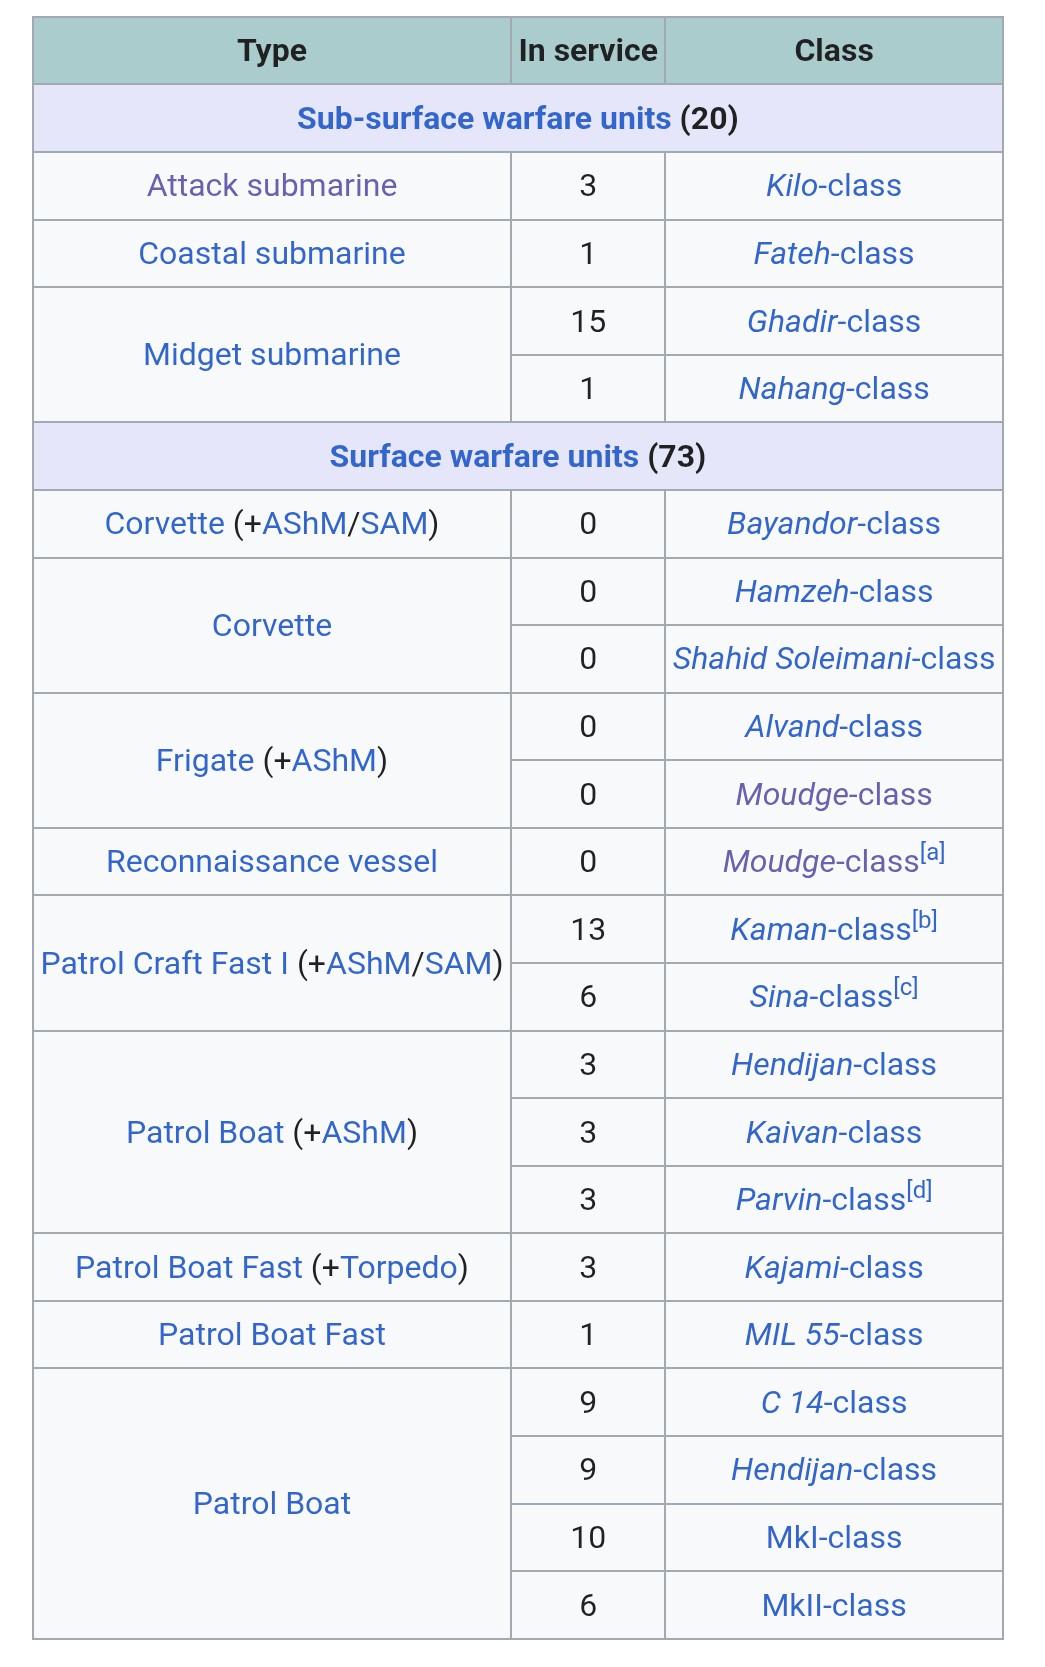Screen dimensions: 1045x1667
Task: Open the Kilo-class link
Action: coord(833,185)
